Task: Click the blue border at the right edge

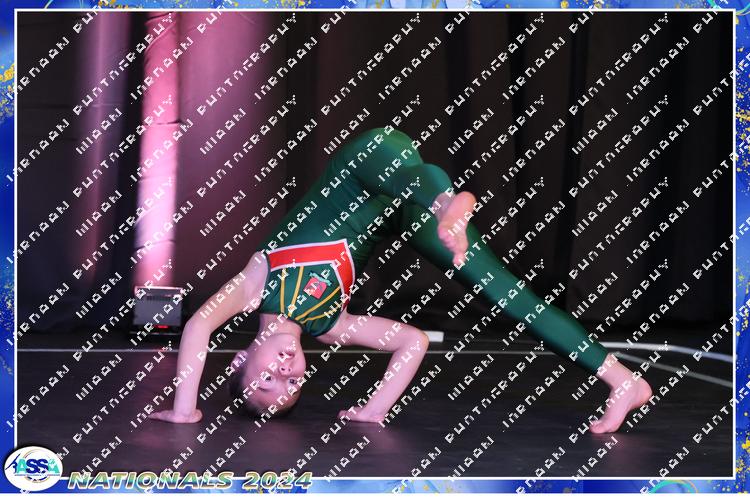Action: pos(743,250)
